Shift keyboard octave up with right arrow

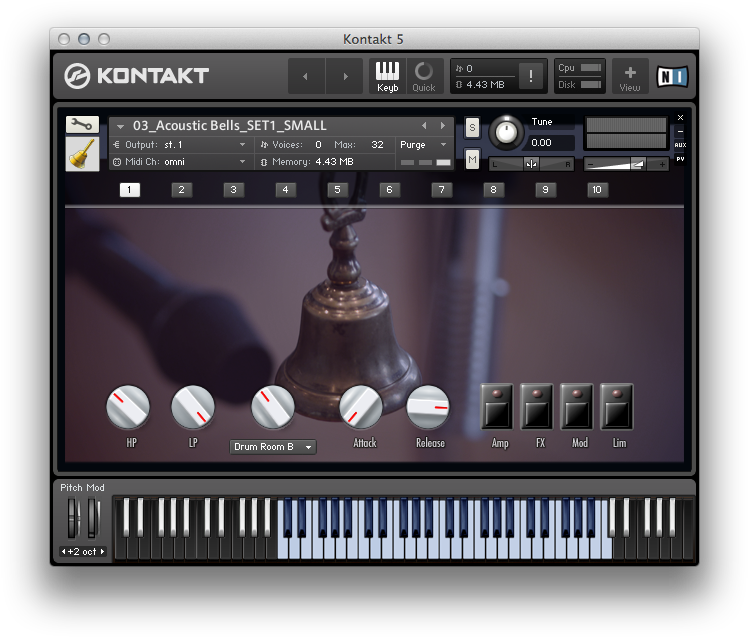click(102, 552)
